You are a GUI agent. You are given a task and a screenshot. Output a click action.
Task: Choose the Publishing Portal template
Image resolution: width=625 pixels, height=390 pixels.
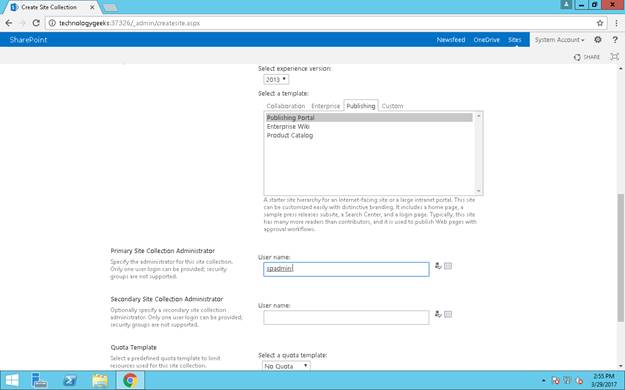pyautogui.click(x=369, y=118)
